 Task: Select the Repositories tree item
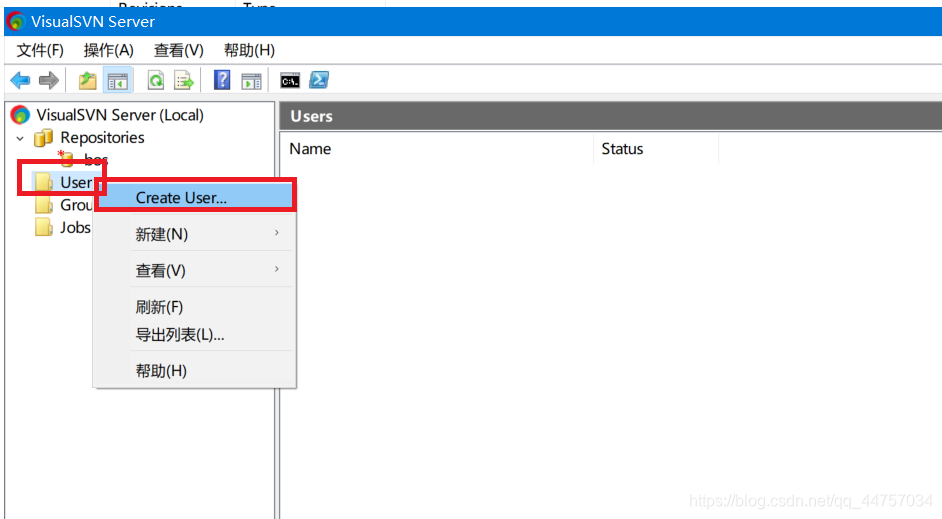[x=103, y=138]
